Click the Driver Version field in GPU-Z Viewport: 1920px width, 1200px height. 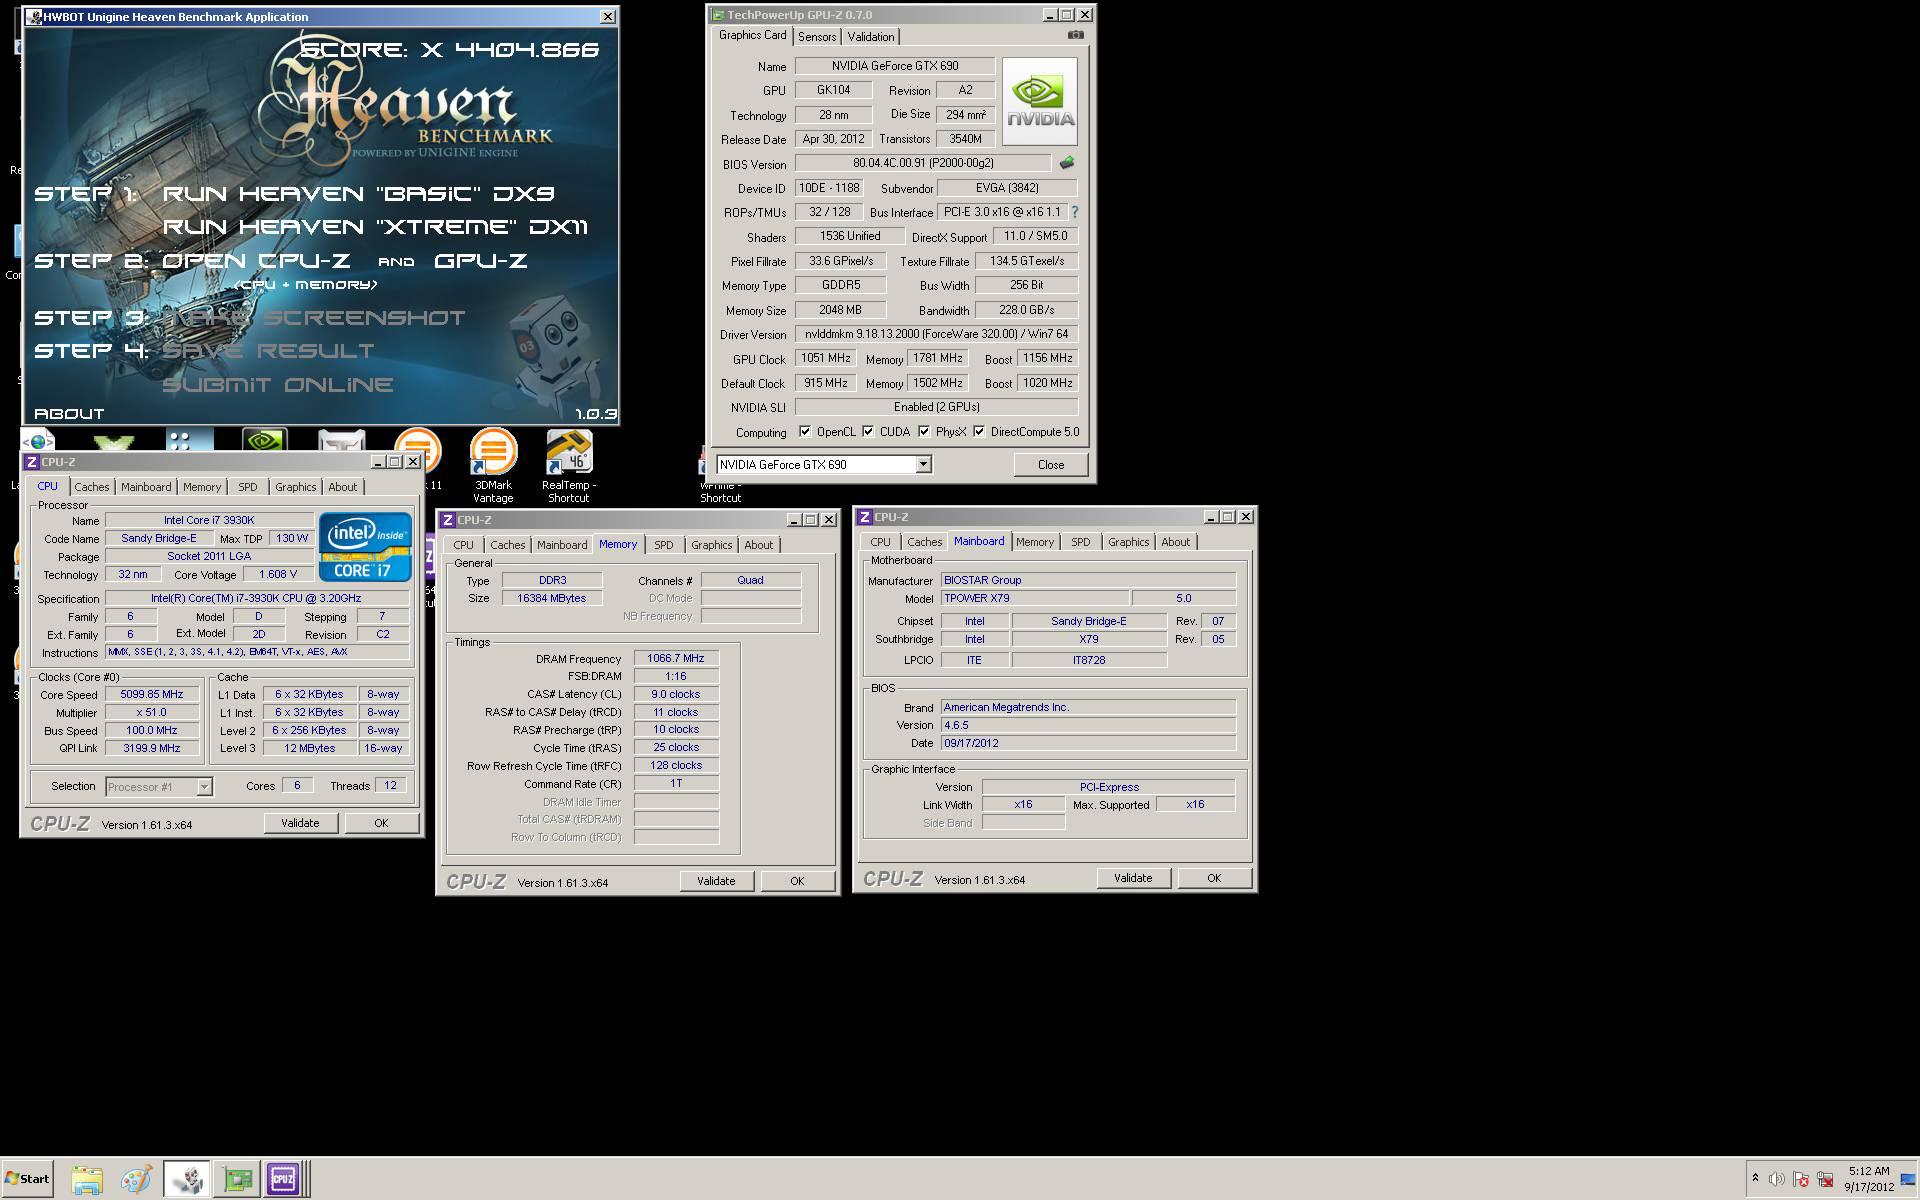(936, 334)
